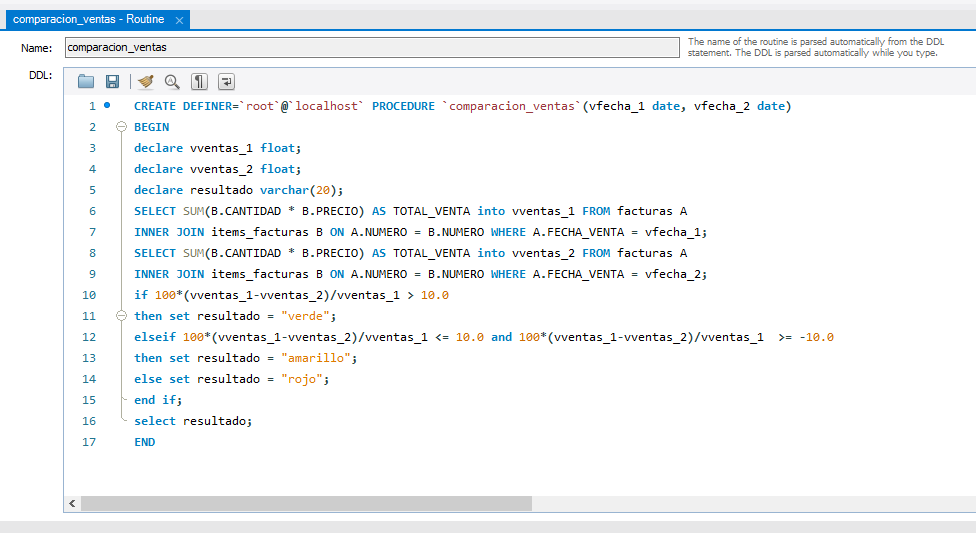Click varchar on line 5

pyautogui.click(x=284, y=190)
